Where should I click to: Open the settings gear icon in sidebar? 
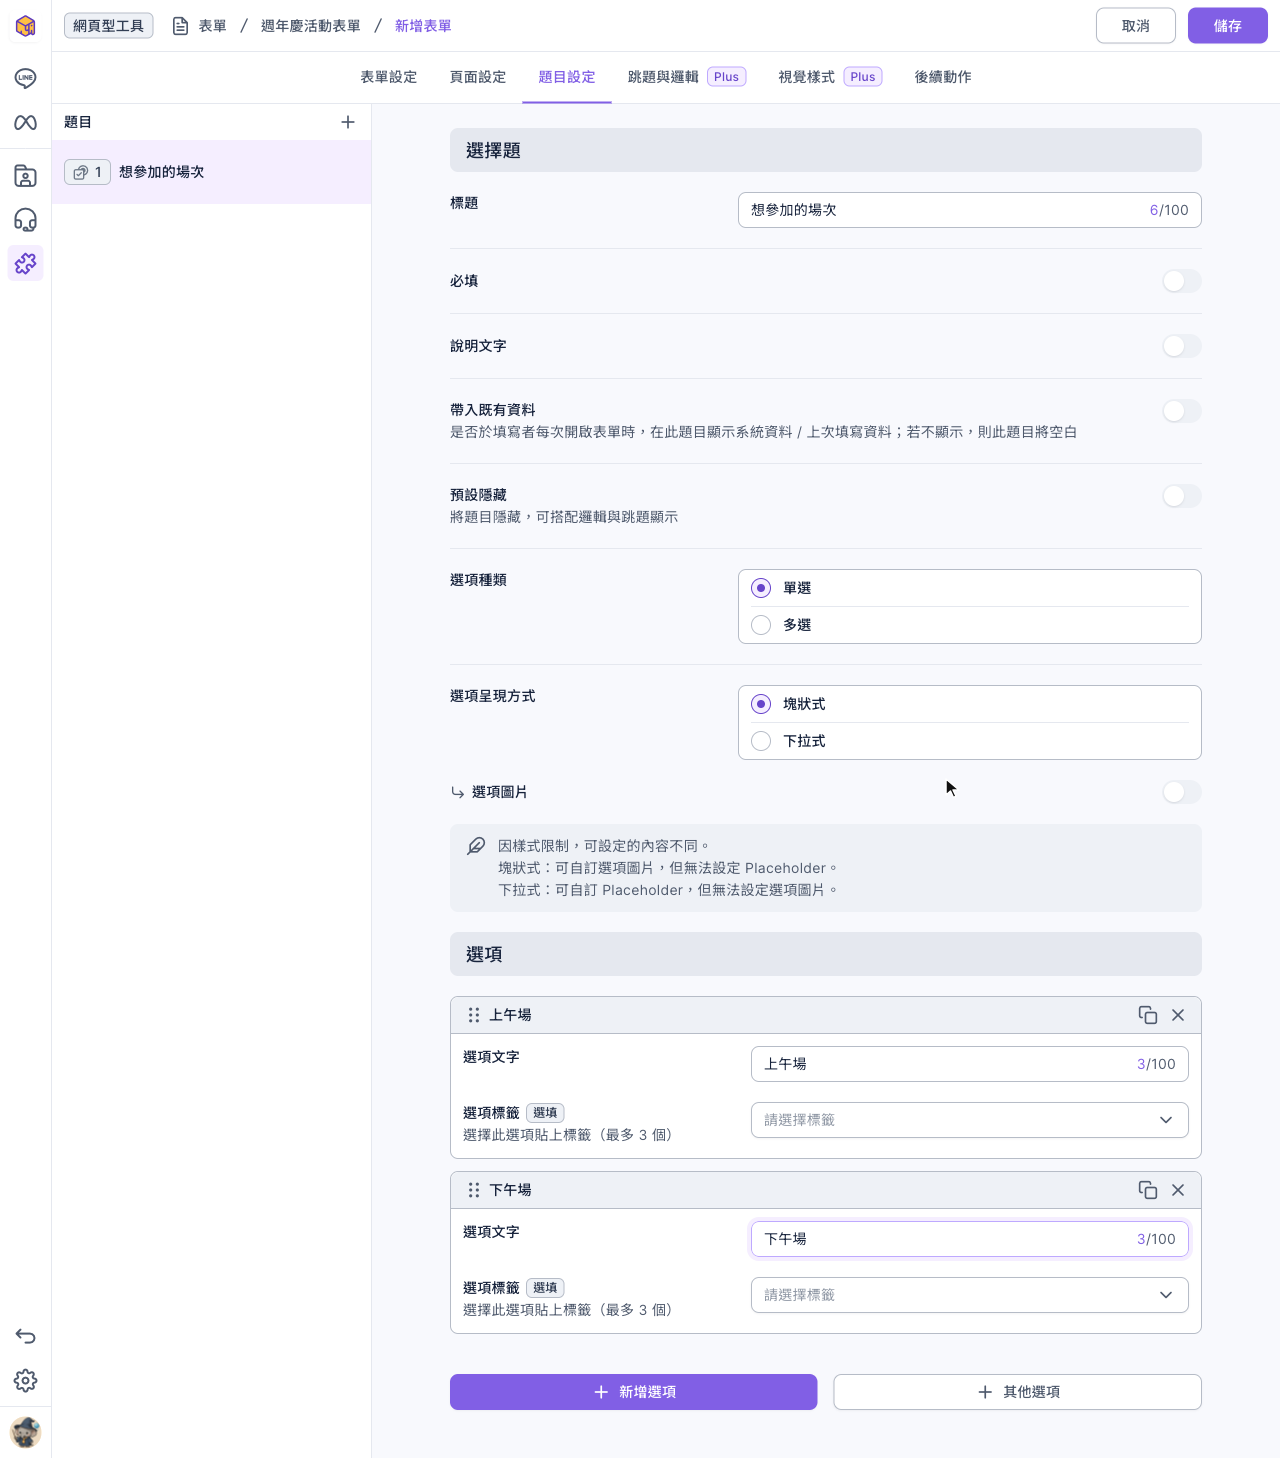click(x=25, y=1381)
